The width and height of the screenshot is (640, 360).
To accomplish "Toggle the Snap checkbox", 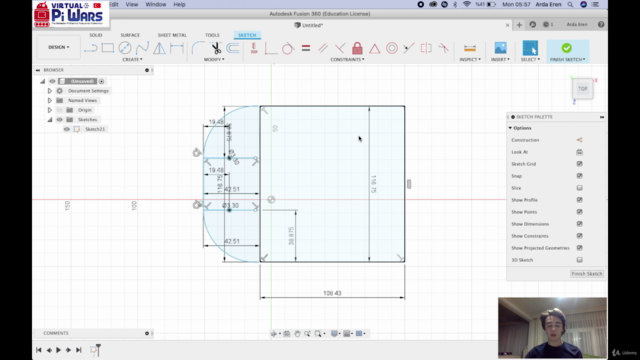I will 579,176.
